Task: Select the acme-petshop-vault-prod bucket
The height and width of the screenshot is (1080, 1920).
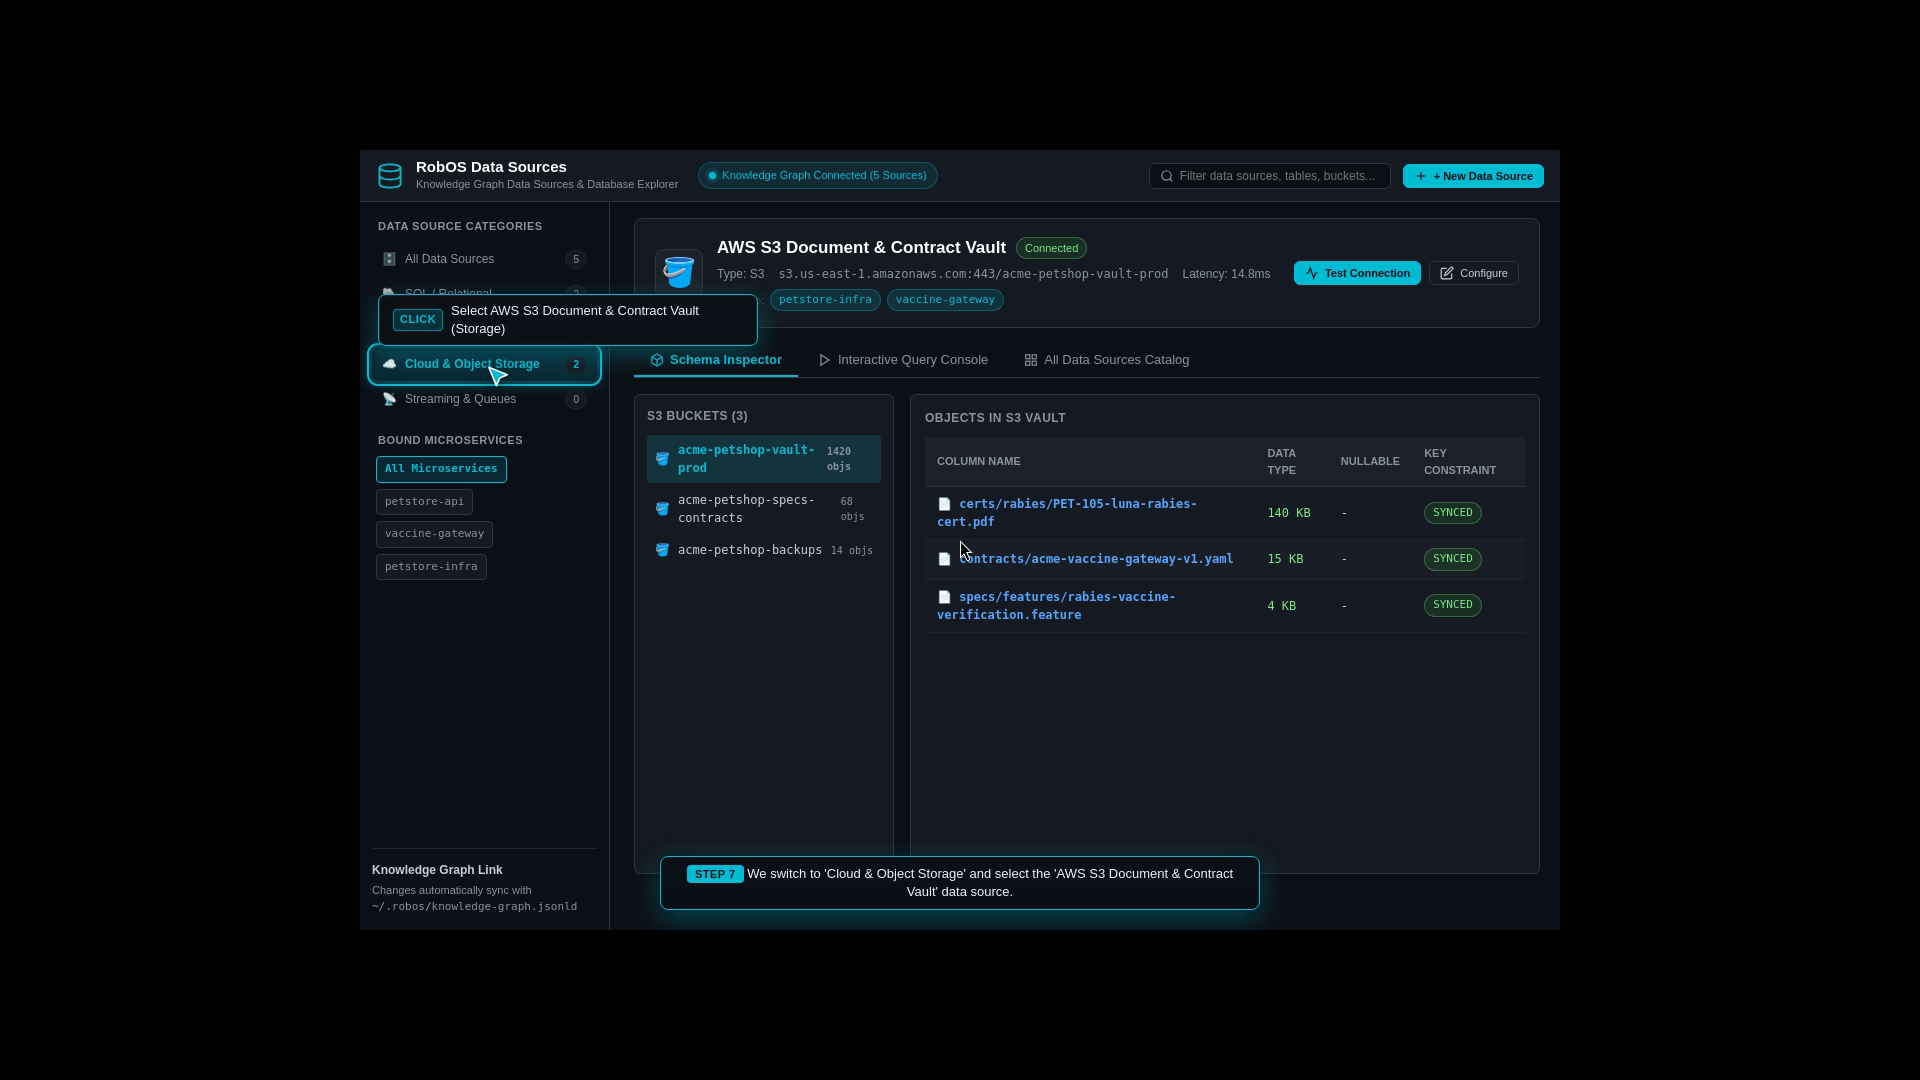Action: [x=764, y=459]
